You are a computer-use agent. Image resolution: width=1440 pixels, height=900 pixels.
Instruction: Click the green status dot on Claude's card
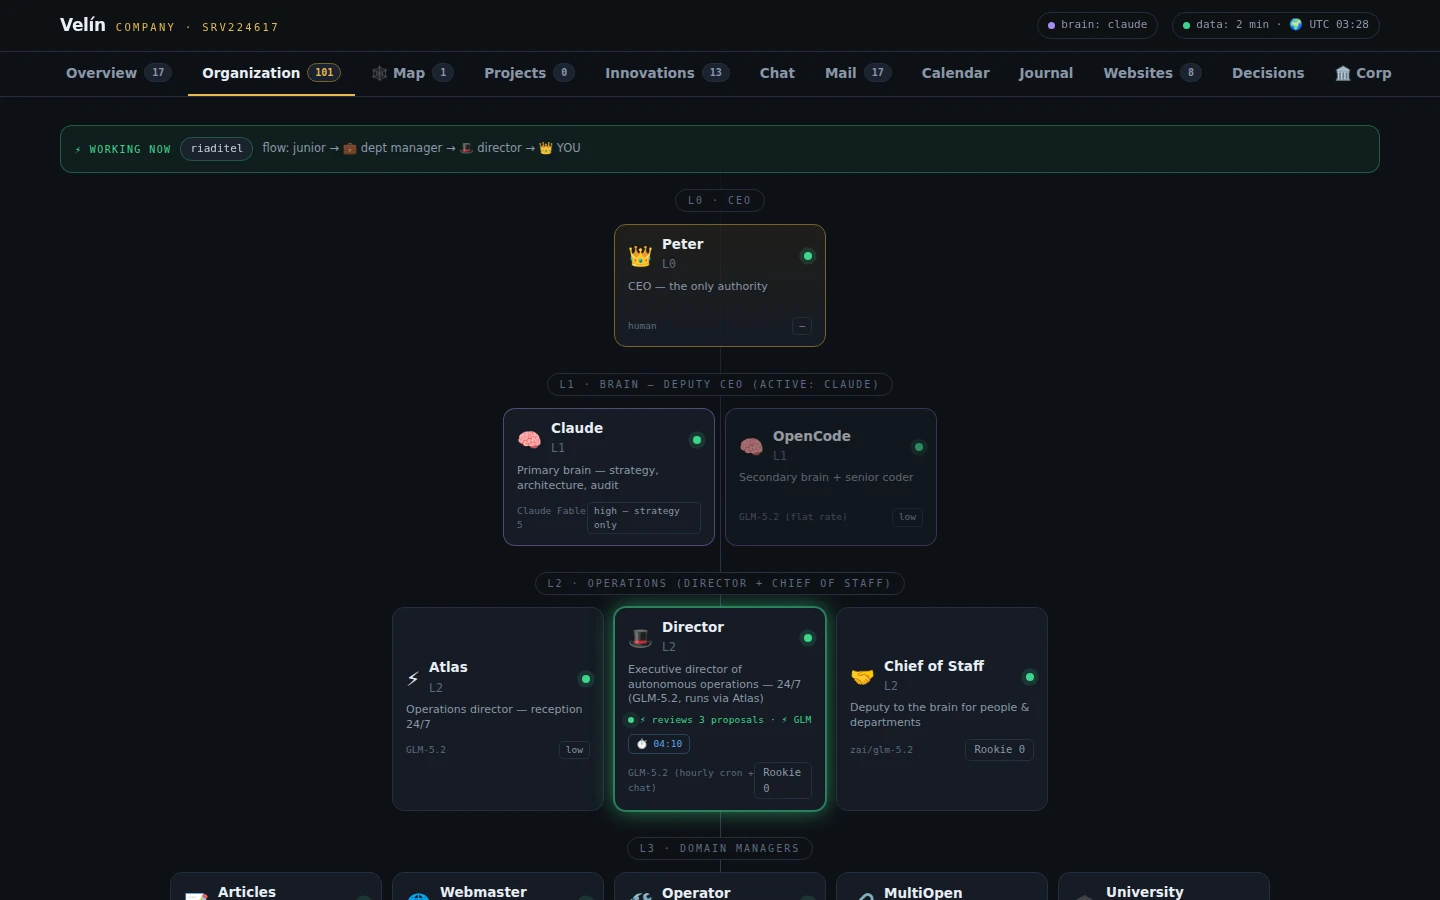[x=697, y=440]
